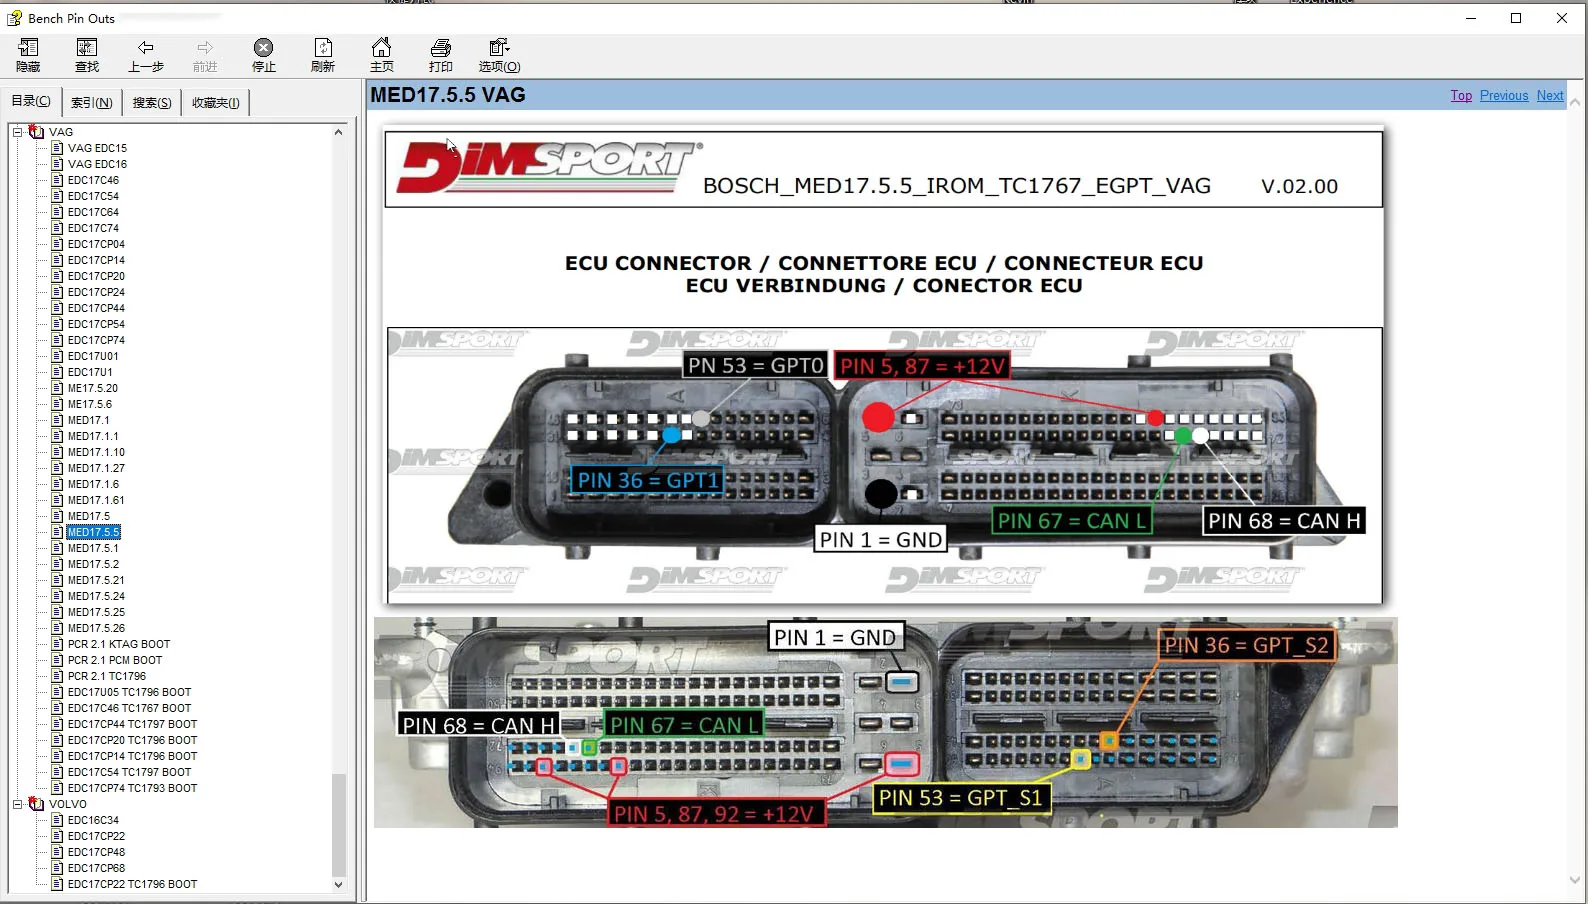Open the ME17.5.20 topic
The height and width of the screenshot is (904, 1588).
pyautogui.click(x=93, y=388)
